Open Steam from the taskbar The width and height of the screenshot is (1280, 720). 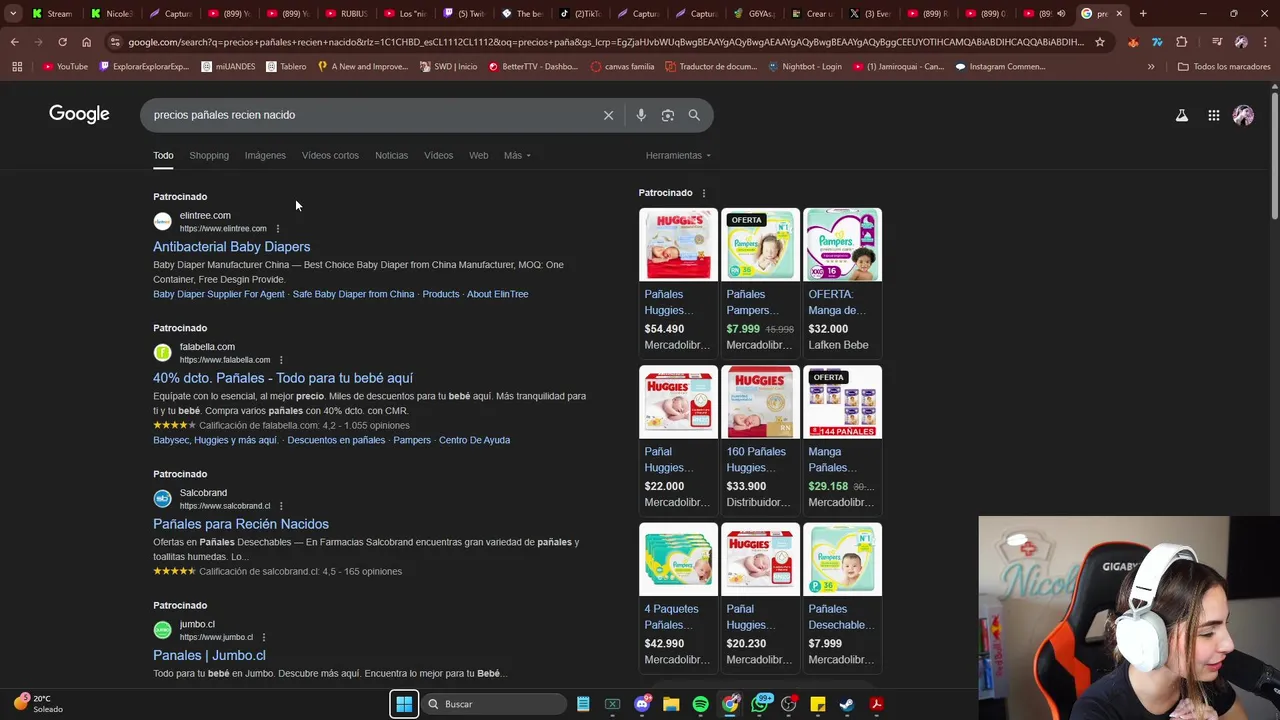847,704
